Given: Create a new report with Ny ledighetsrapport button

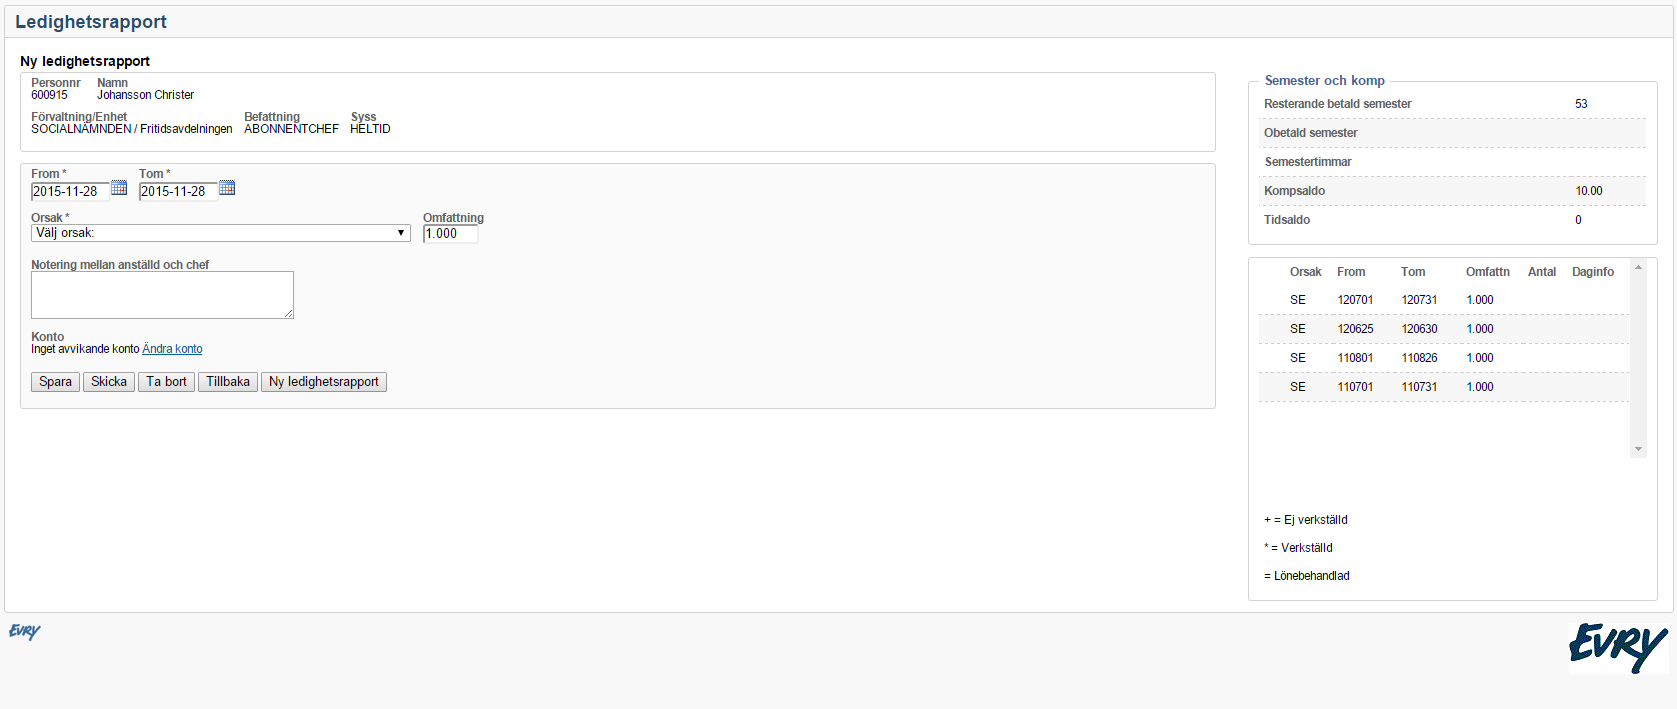Looking at the screenshot, I should (323, 382).
